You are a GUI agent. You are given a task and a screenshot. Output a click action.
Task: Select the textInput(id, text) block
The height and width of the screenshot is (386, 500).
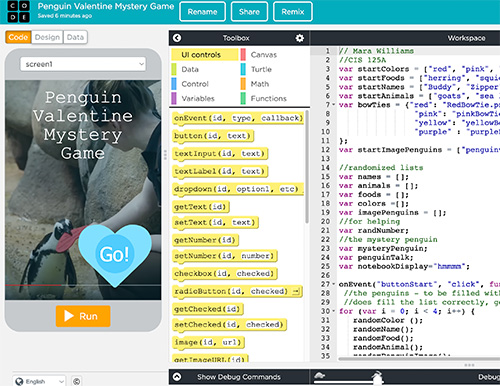tap(220, 154)
